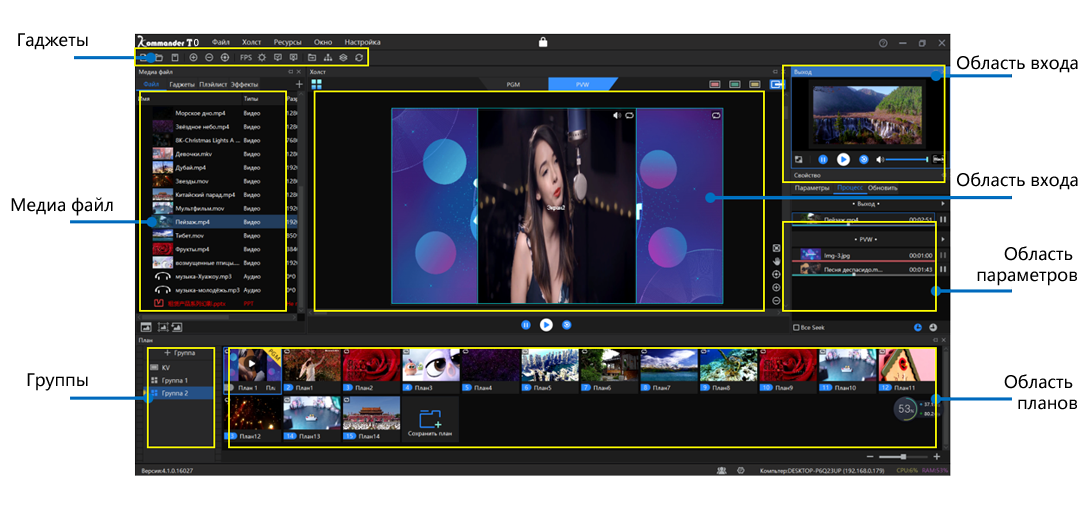Open the План7 thumbnail

point(668,370)
